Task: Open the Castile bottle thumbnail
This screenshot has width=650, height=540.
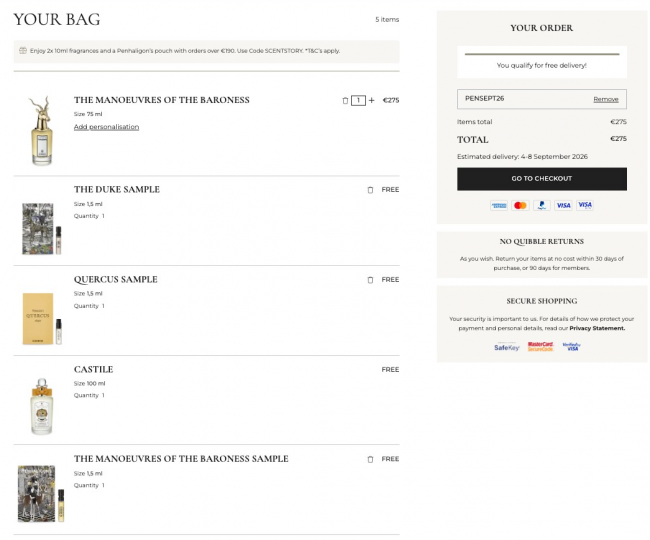Action: coord(42,406)
